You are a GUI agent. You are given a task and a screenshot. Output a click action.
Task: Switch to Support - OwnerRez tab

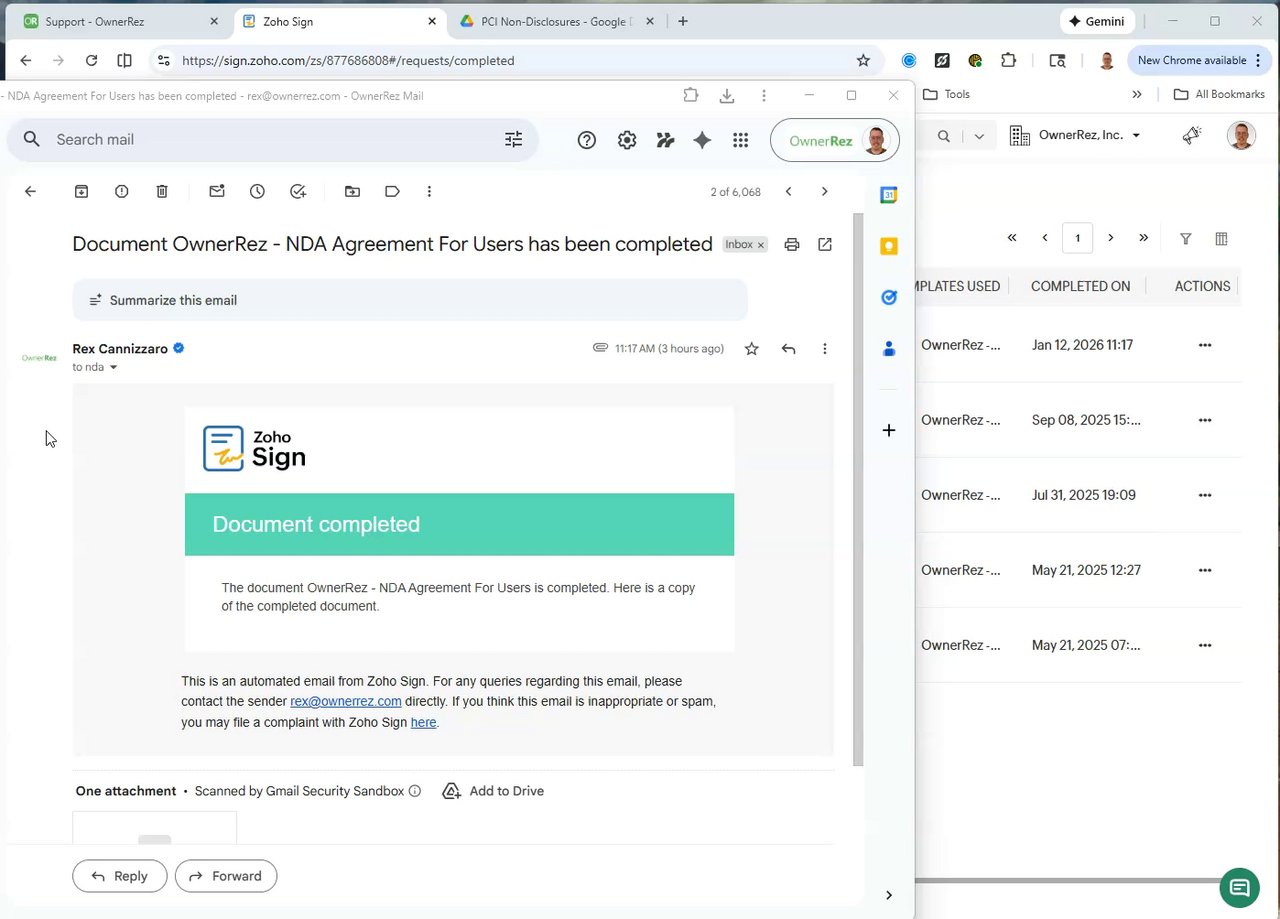[x=120, y=21]
